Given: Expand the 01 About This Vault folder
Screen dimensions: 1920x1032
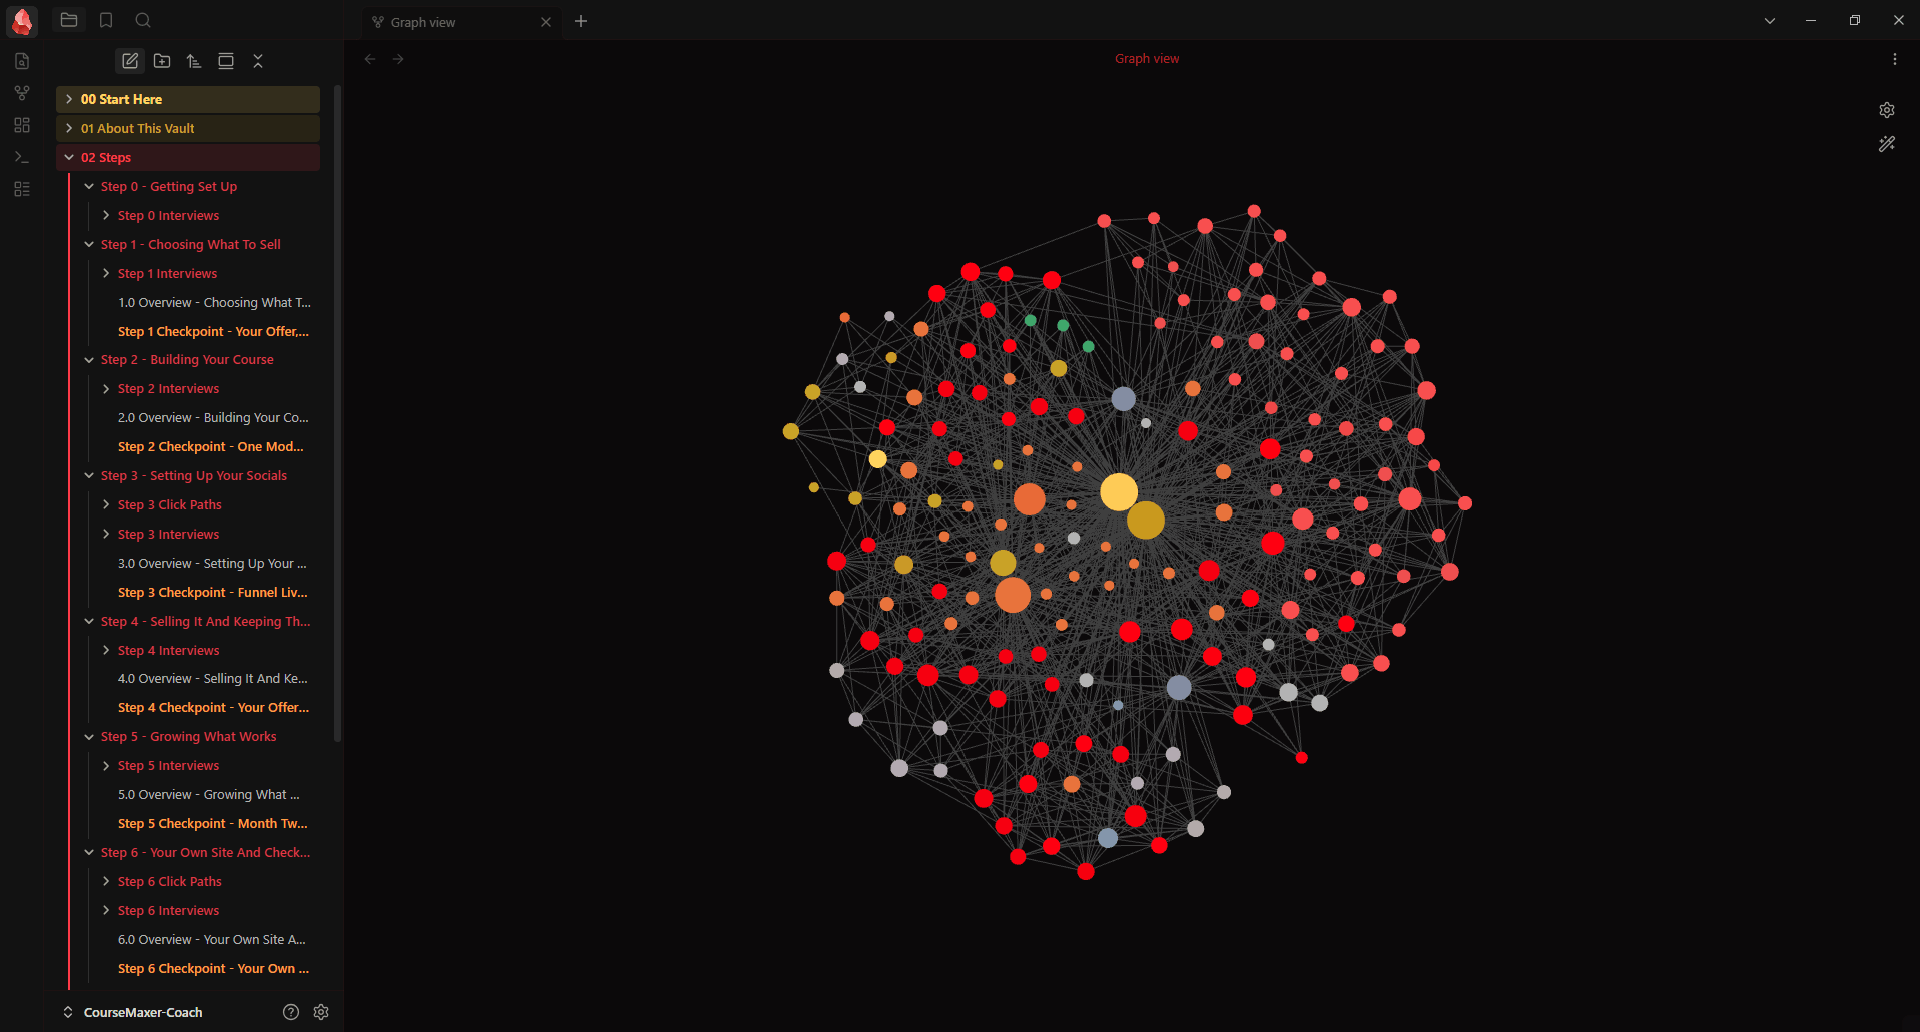Looking at the screenshot, I should (x=188, y=128).
